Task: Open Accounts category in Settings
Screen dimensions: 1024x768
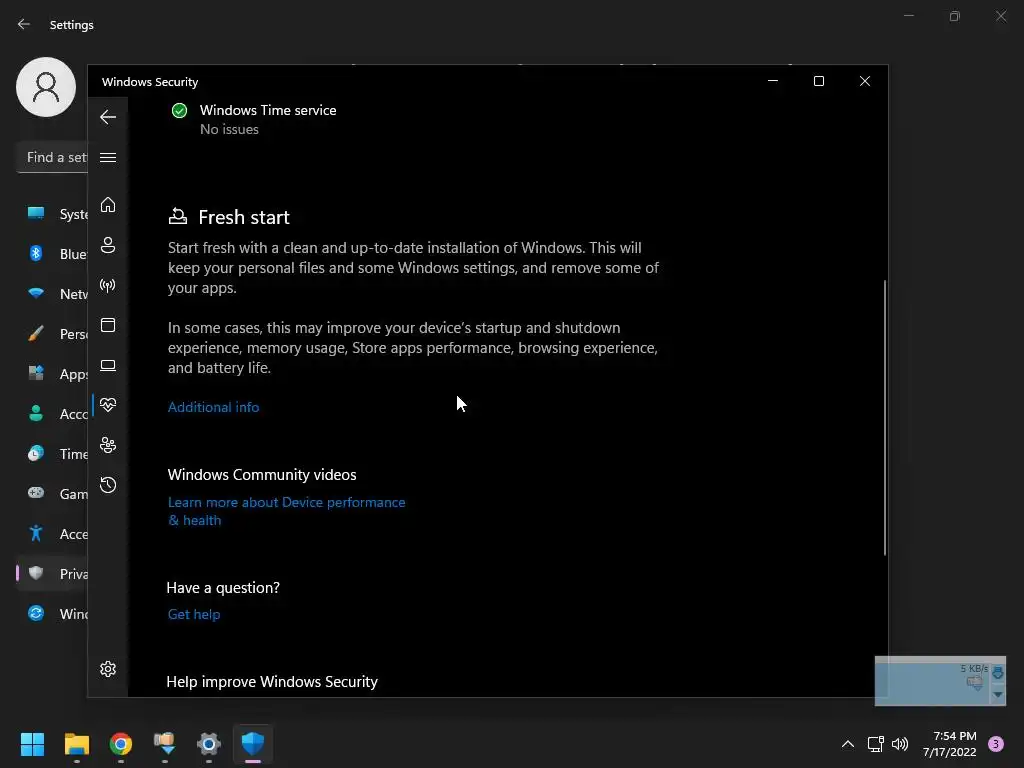Action: 52,414
